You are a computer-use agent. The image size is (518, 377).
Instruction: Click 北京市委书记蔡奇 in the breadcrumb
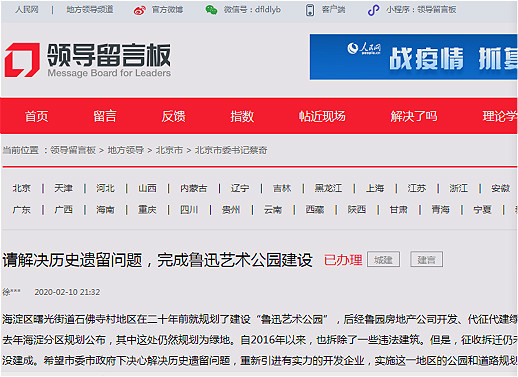231,150
